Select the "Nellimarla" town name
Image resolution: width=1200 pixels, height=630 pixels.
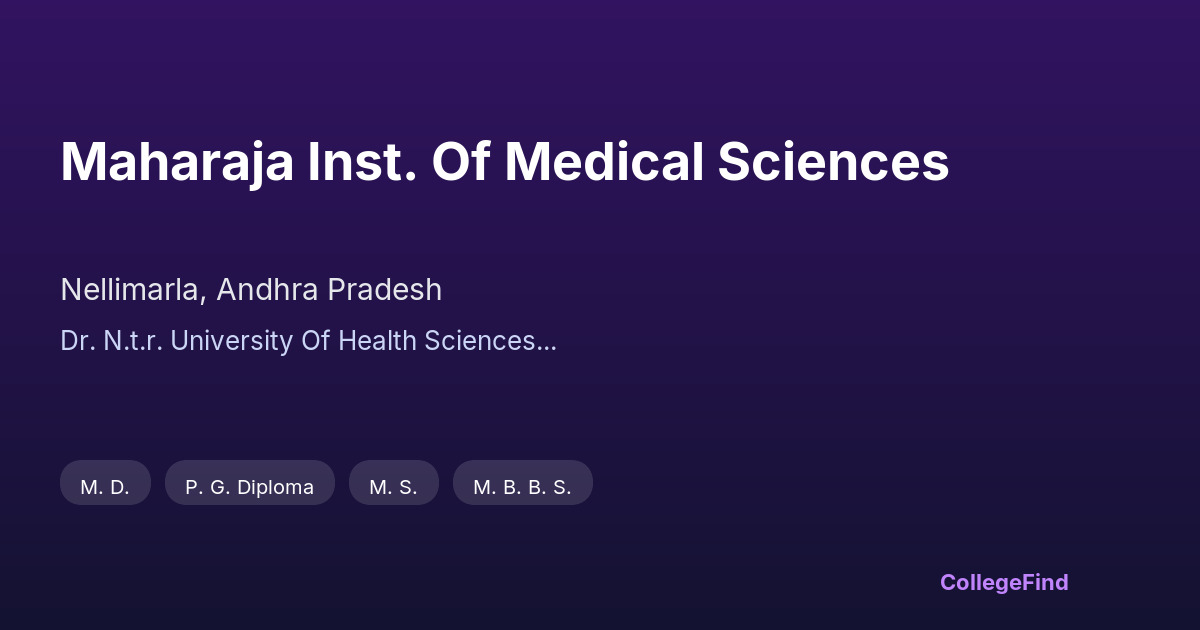[x=132, y=290]
